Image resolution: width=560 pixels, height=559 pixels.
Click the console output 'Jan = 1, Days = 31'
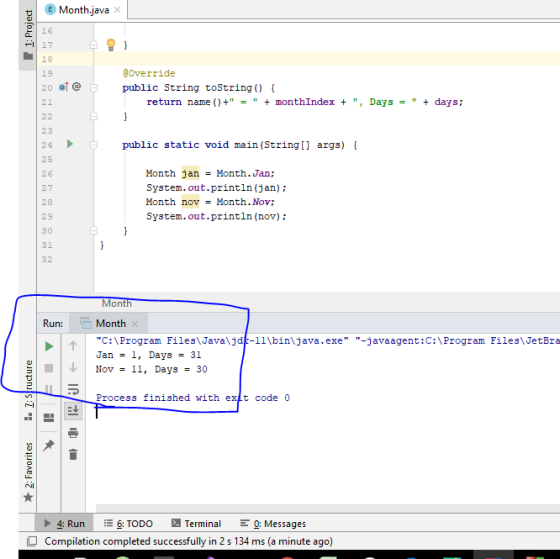point(149,355)
